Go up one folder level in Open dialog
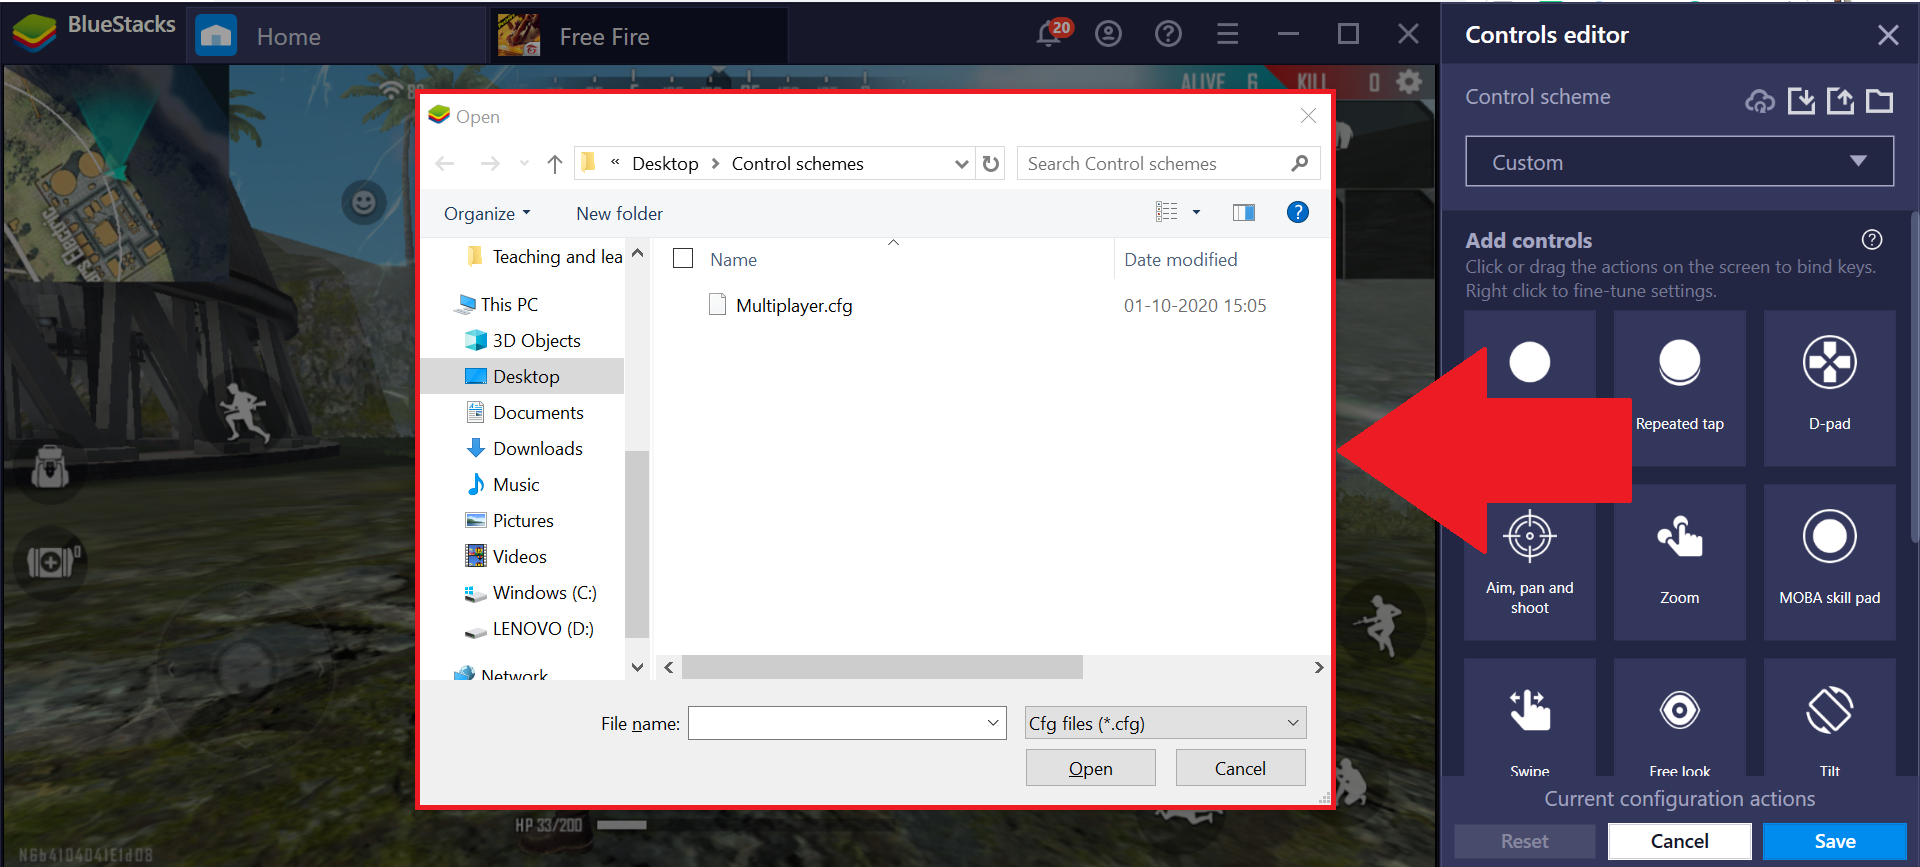This screenshot has height=867, width=1920. tap(555, 163)
